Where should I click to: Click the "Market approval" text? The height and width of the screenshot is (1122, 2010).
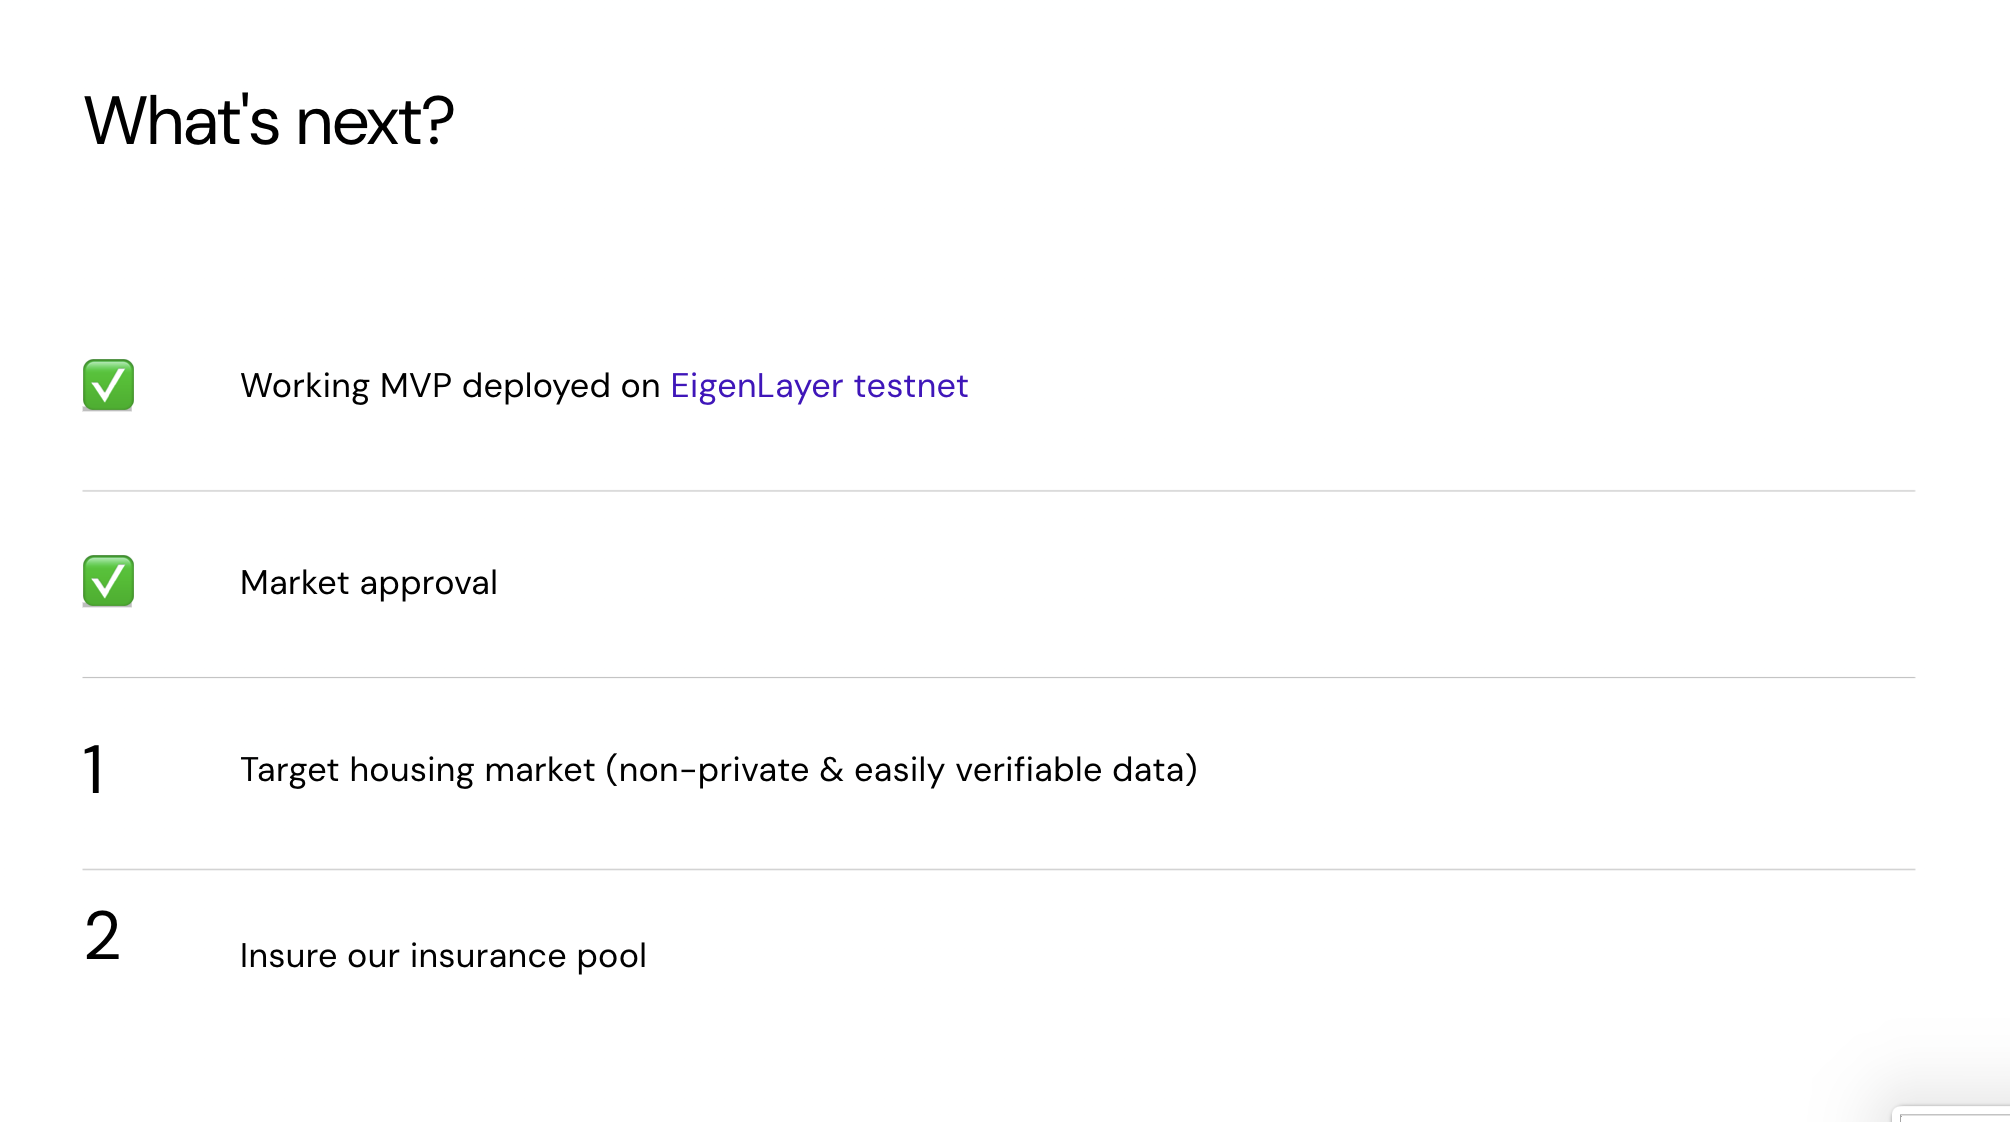368,583
